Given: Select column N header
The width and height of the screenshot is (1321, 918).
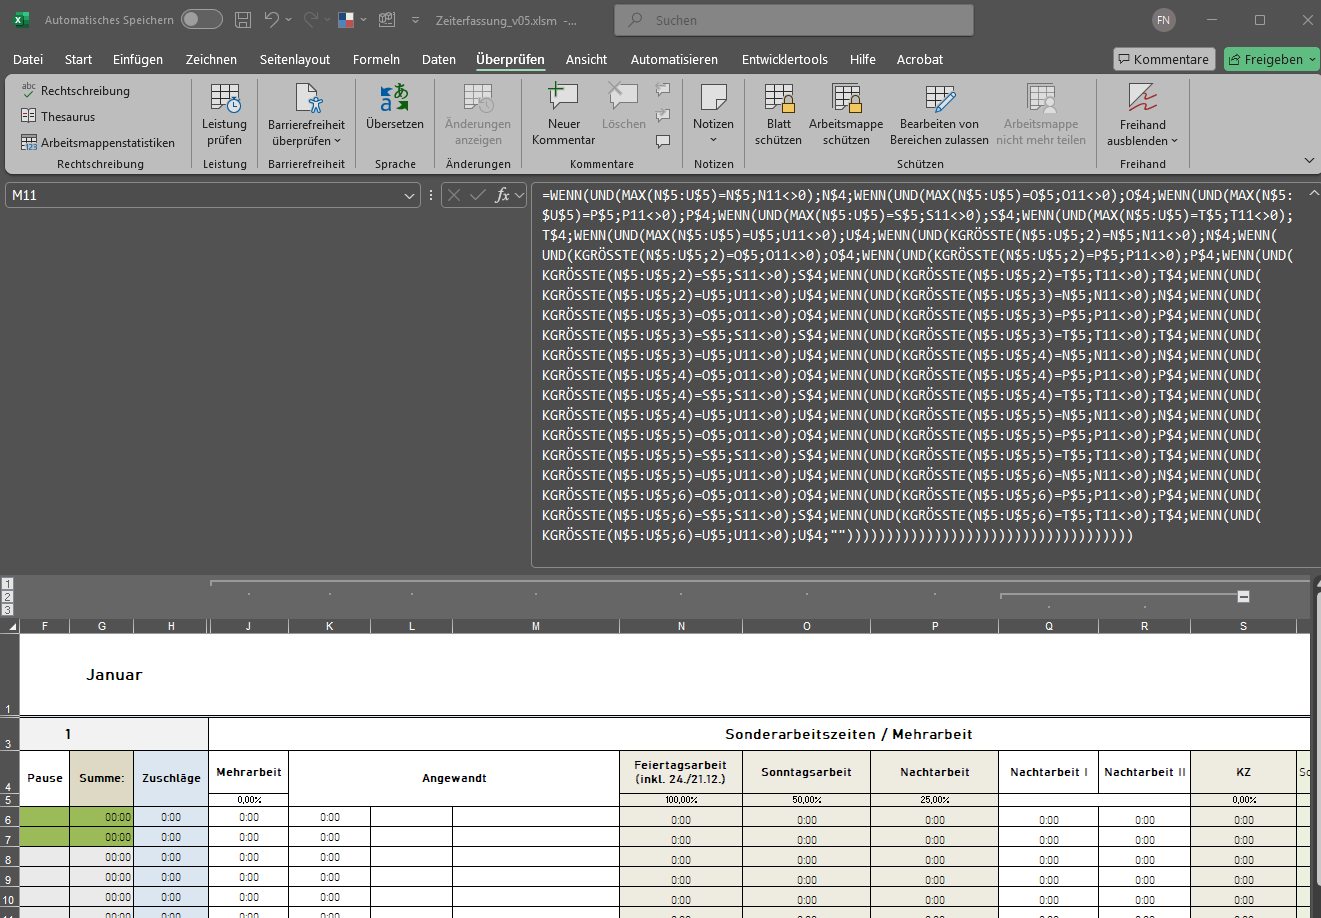Looking at the screenshot, I should click(681, 626).
